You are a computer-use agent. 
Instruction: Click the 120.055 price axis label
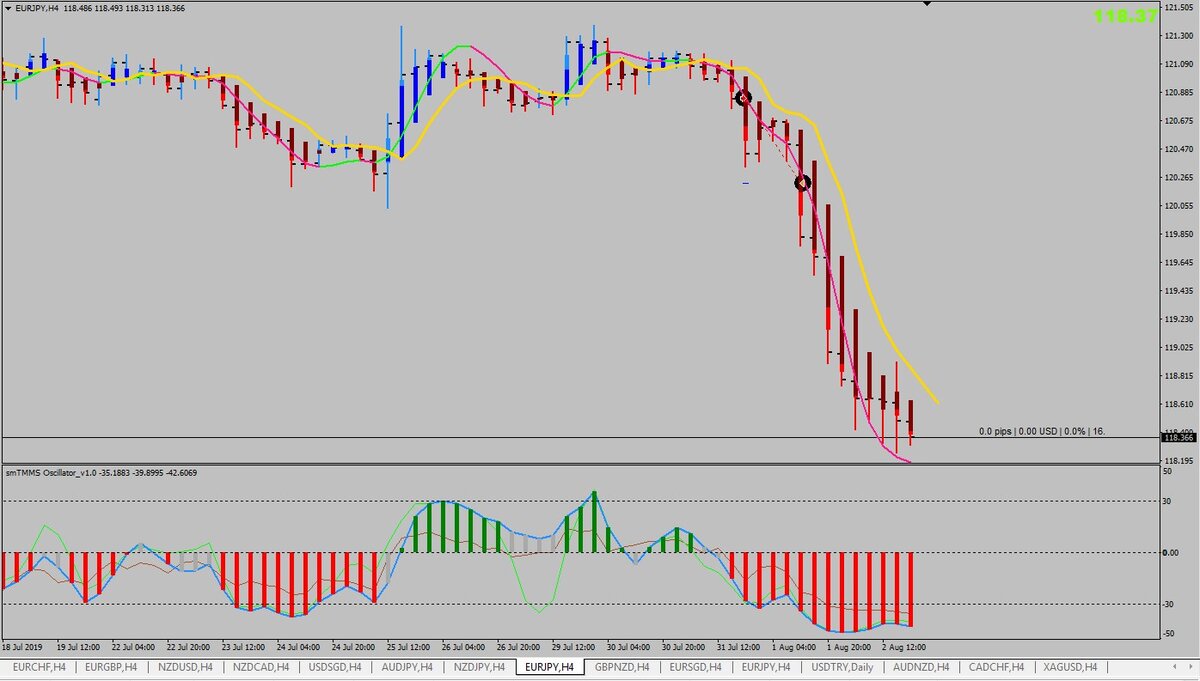1179,206
